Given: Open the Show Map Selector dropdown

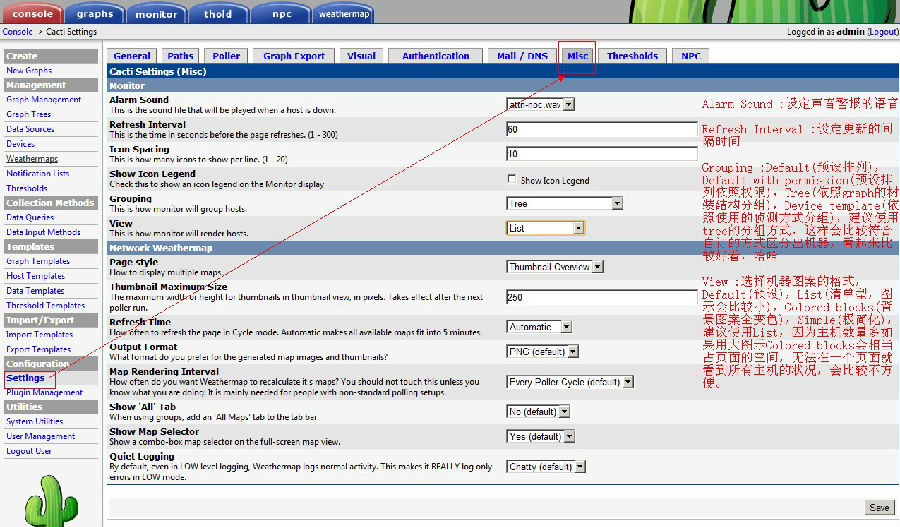Looking at the screenshot, I should (x=540, y=437).
